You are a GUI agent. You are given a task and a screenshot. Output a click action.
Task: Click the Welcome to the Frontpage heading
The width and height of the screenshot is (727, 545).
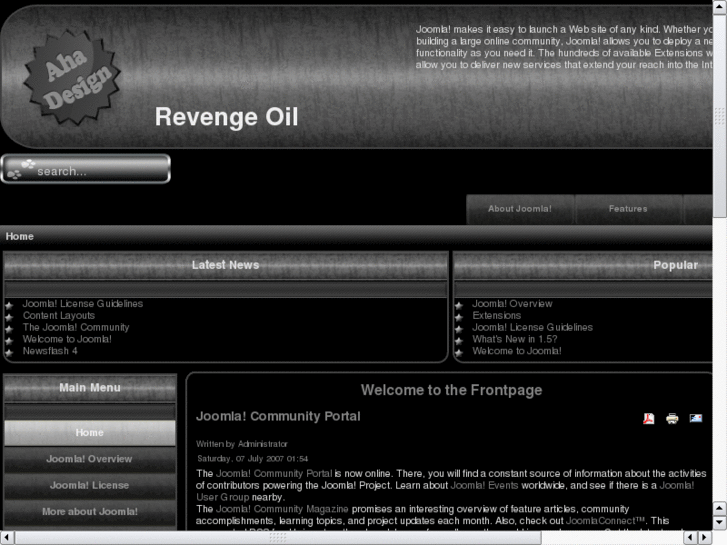[451, 390]
